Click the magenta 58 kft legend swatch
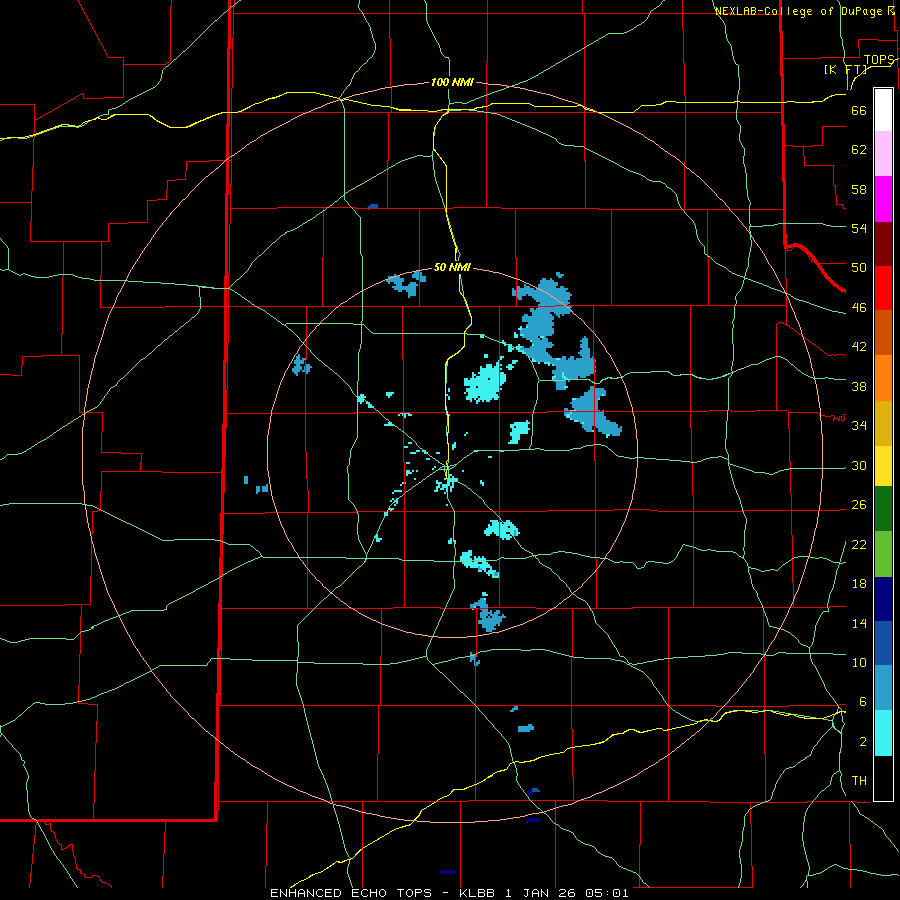 pos(883,199)
